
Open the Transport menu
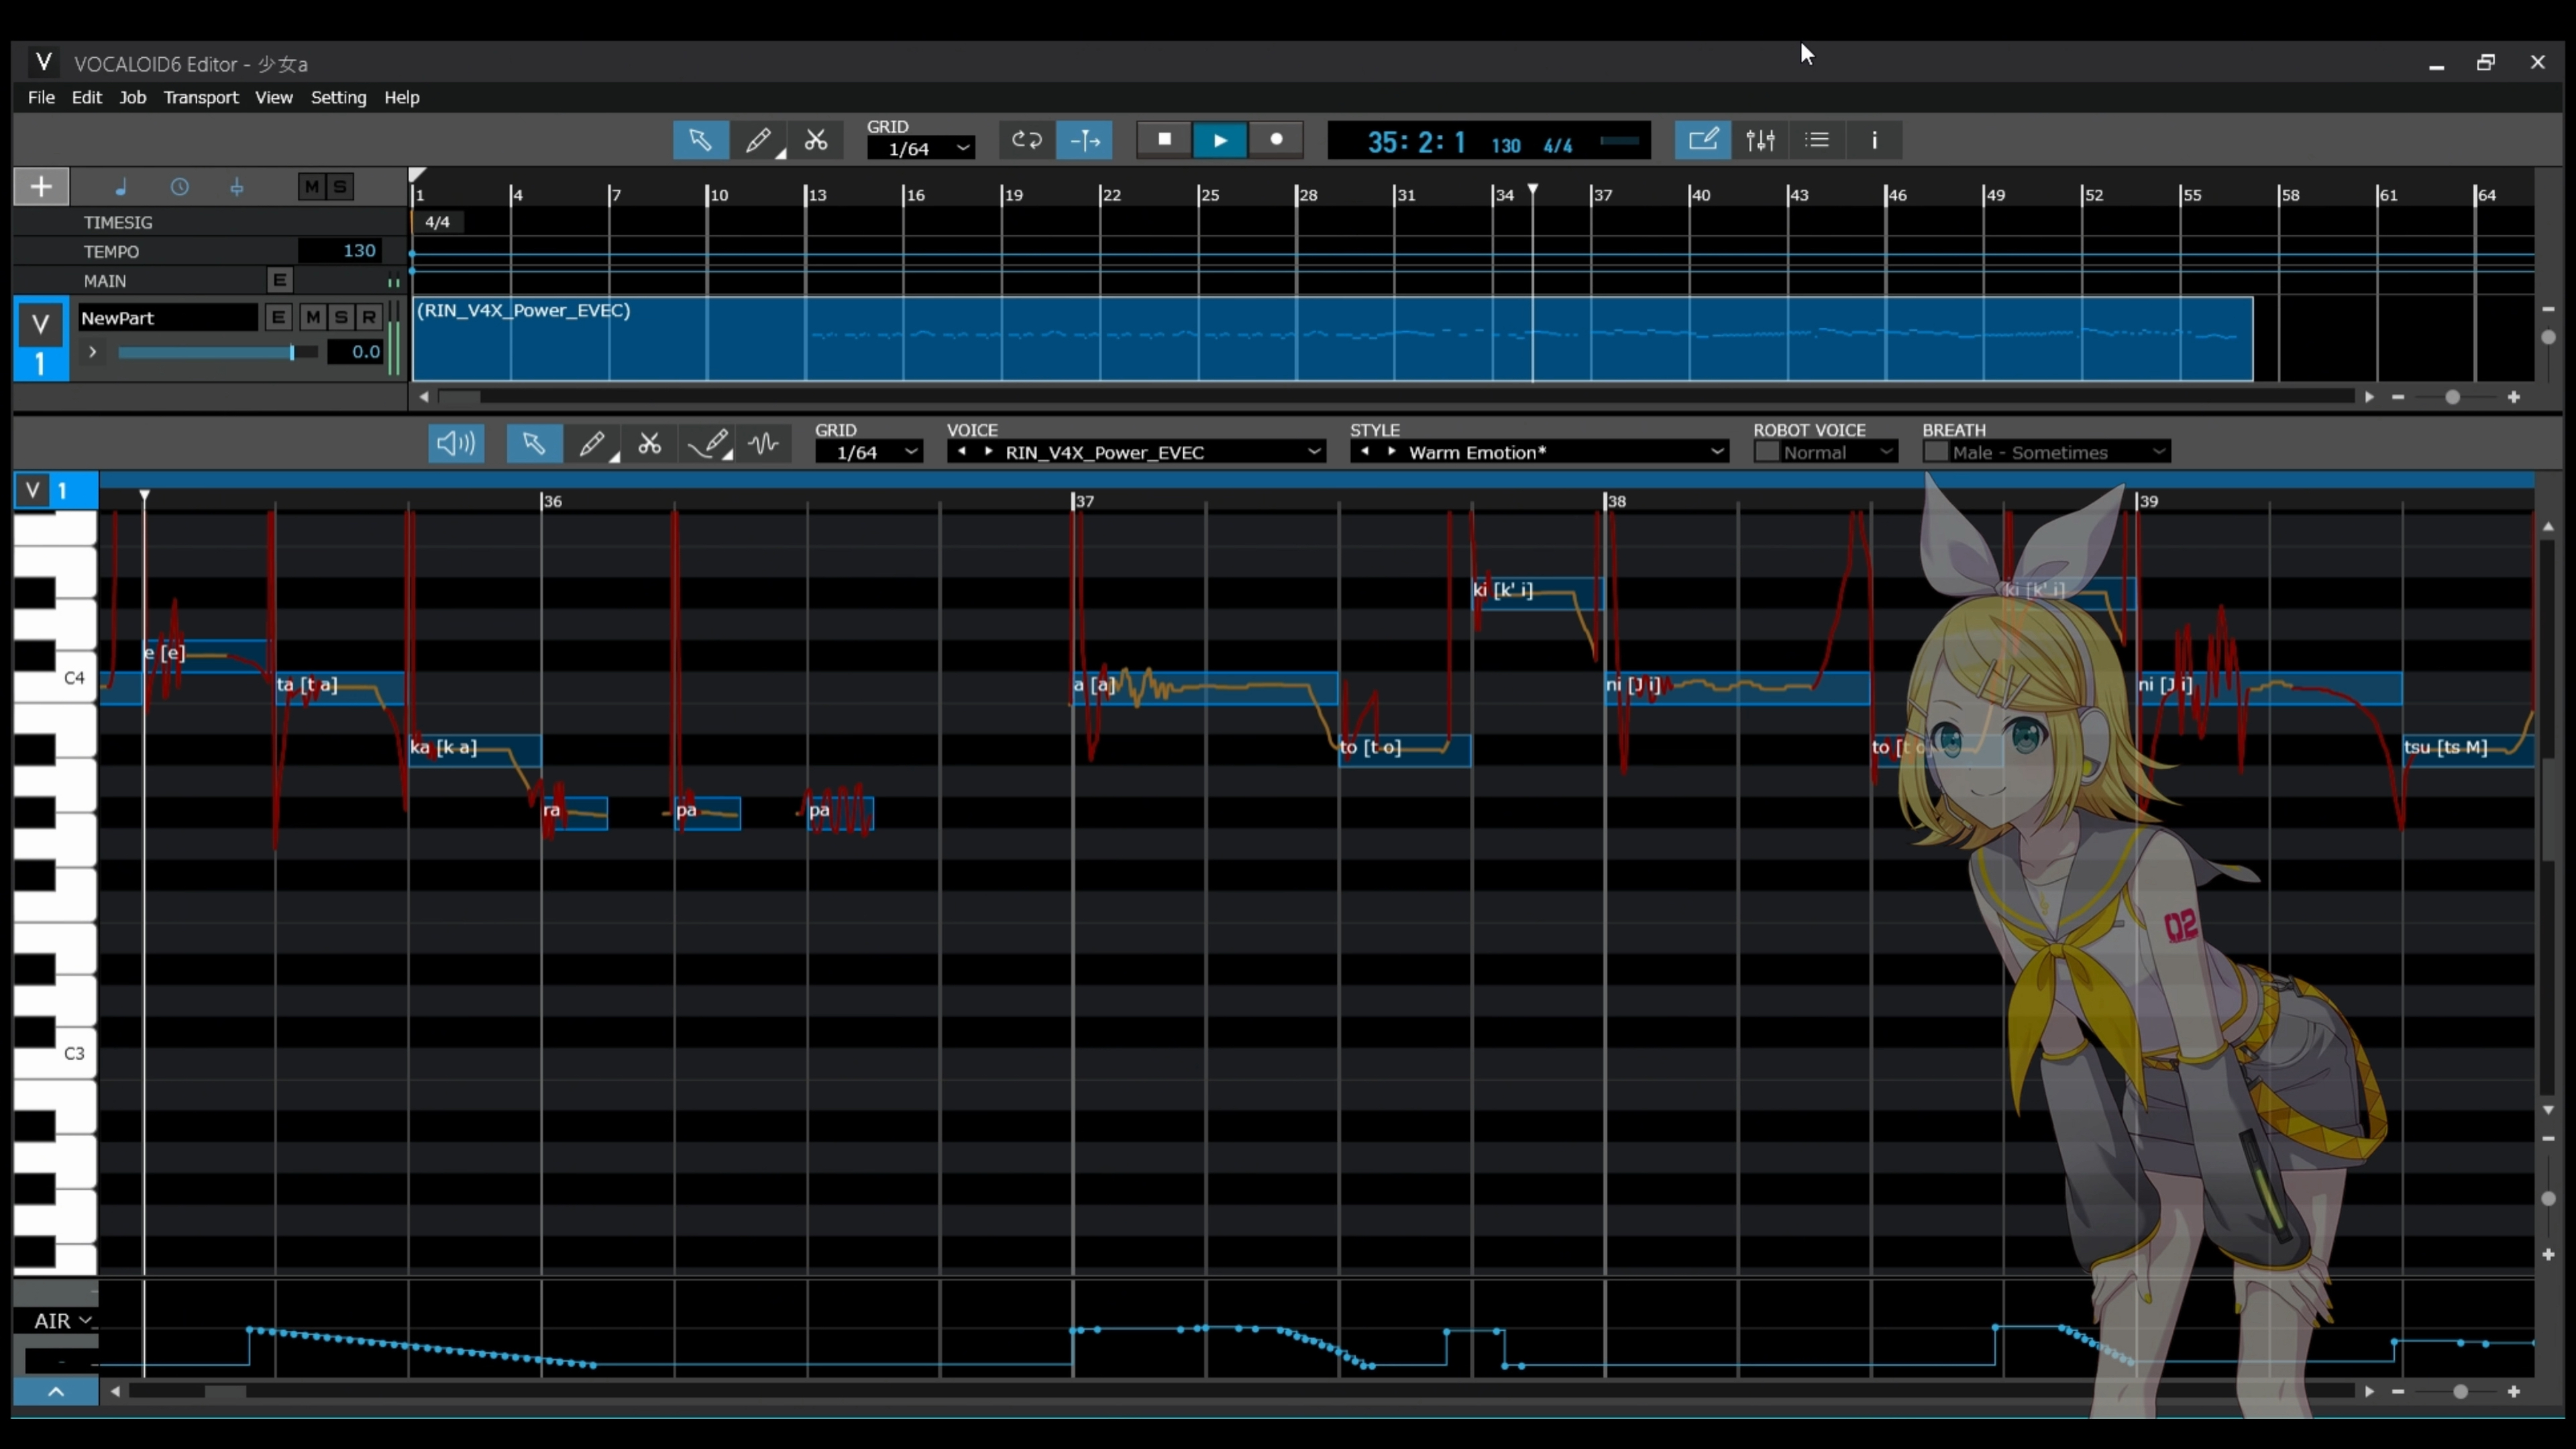pyautogui.click(x=201, y=97)
